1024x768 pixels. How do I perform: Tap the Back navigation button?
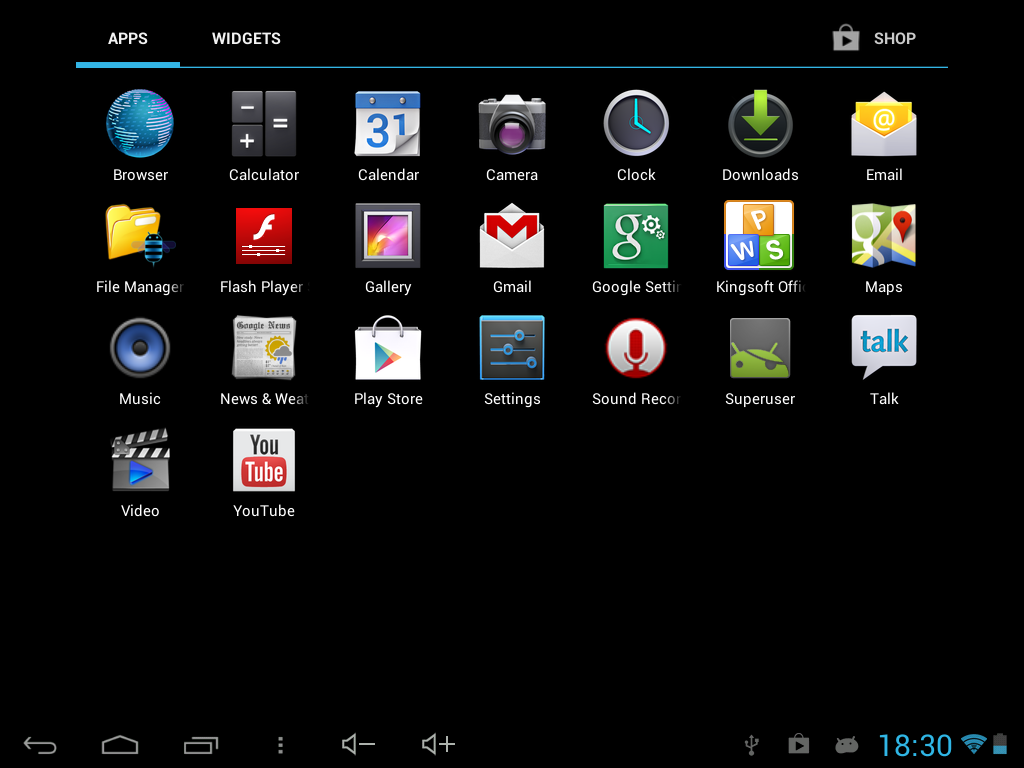[x=40, y=744]
